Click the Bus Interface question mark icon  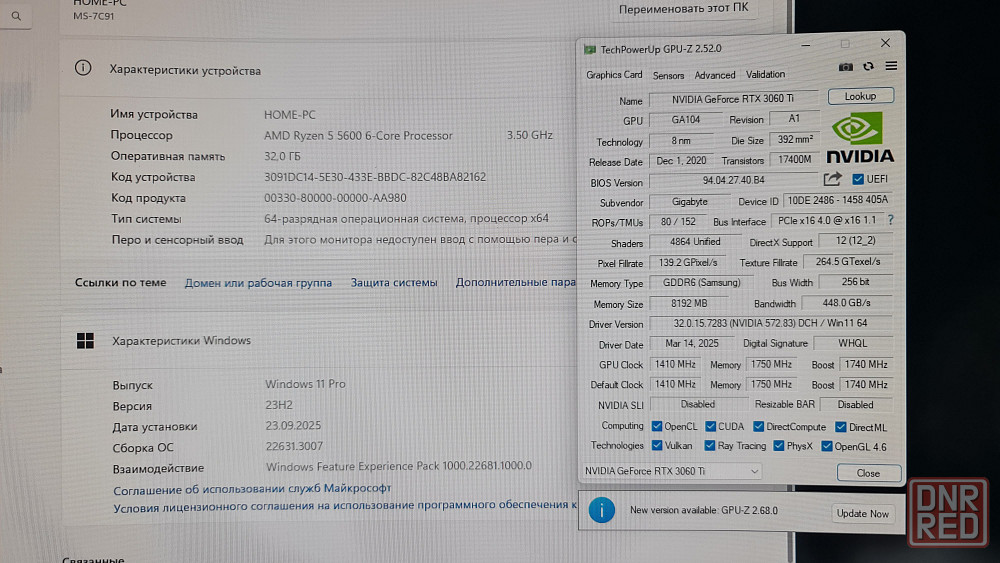(890, 221)
